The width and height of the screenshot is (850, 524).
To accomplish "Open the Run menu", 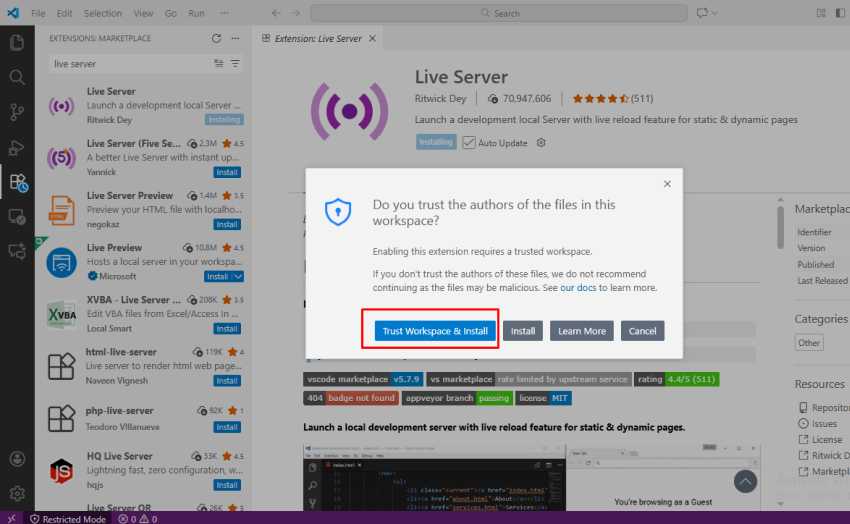I will tap(196, 13).
